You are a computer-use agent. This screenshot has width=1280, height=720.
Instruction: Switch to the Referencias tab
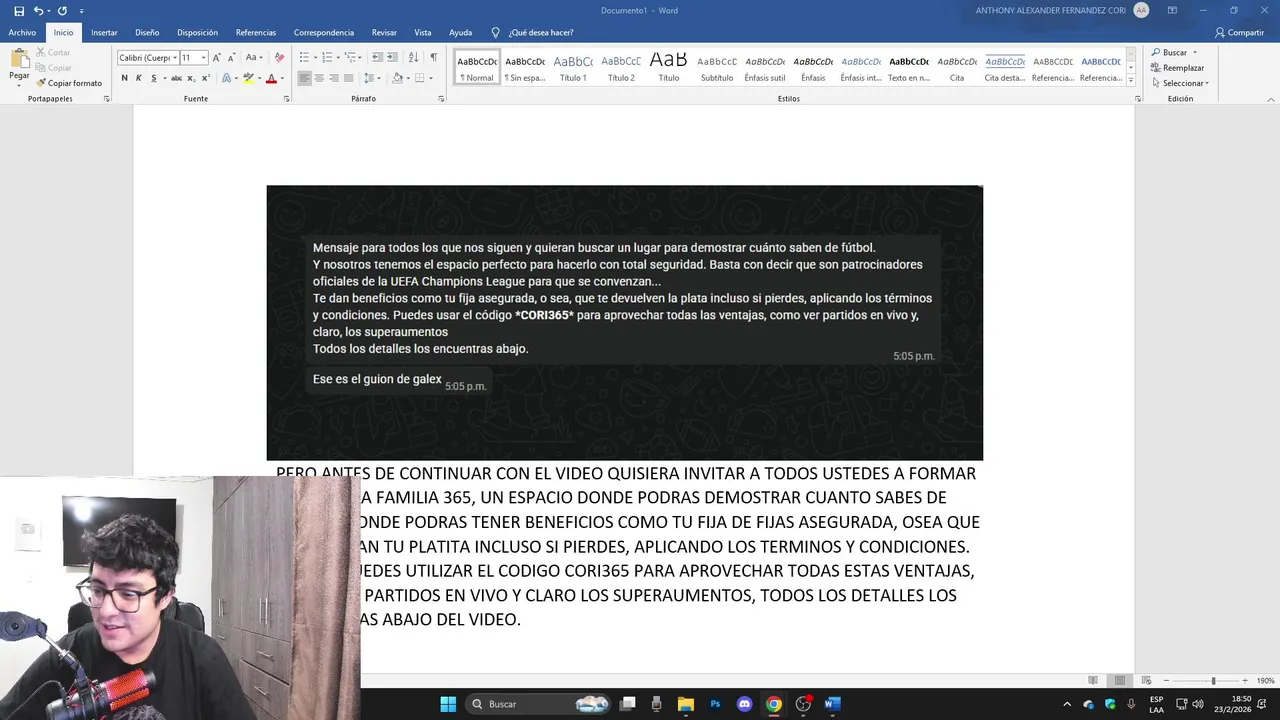256,33
